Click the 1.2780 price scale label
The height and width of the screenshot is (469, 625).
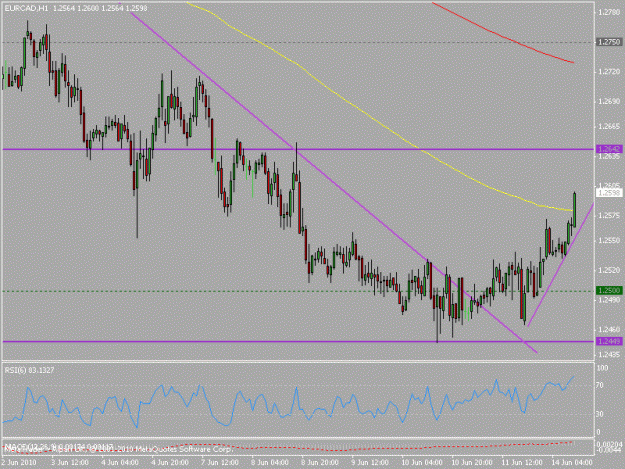(609, 12)
